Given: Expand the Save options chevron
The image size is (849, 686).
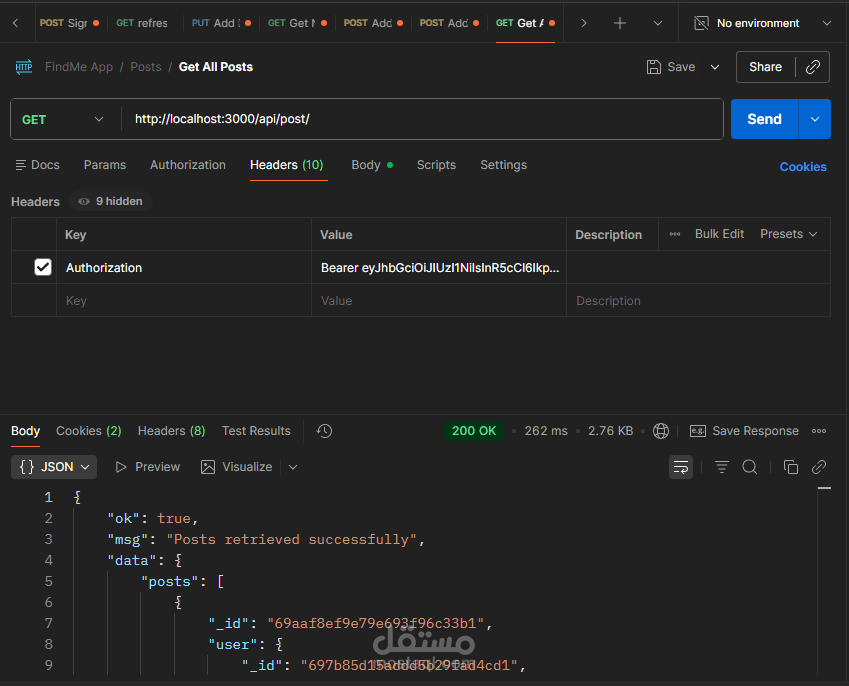Looking at the screenshot, I should coord(715,67).
